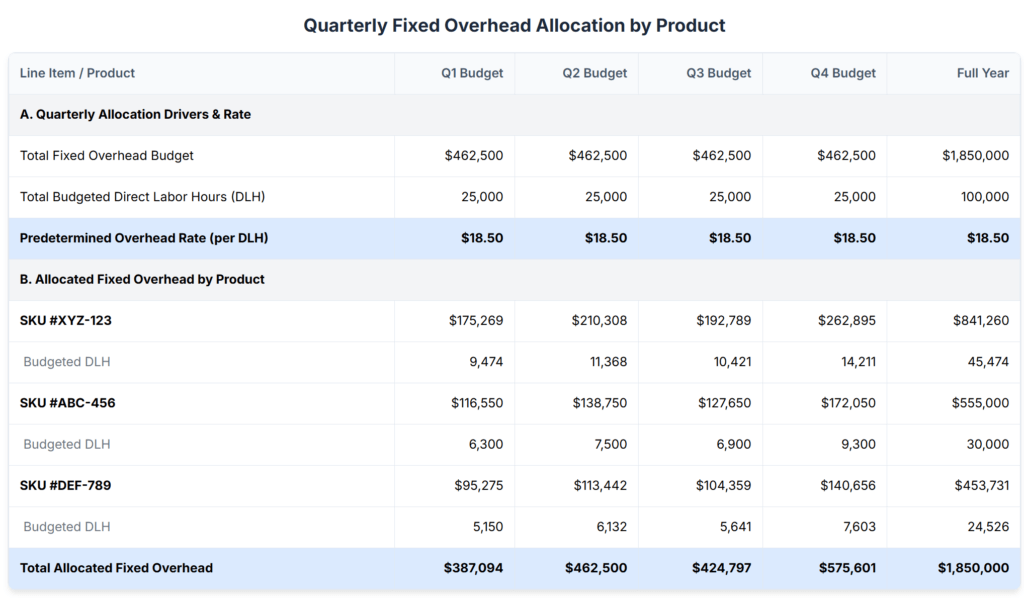This screenshot has width=1024, height=598.
Task: Click the $841,260 full year cell
Action: (981, 321)
